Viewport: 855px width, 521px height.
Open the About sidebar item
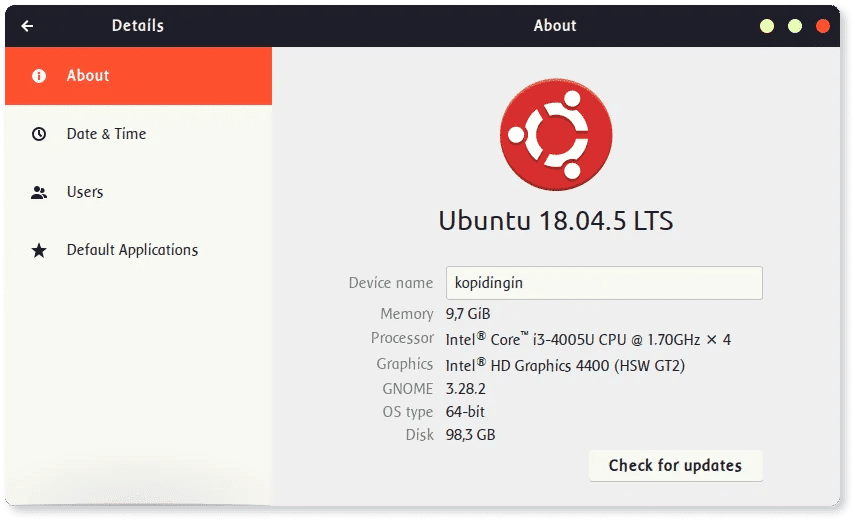click(x=139, y=76)
